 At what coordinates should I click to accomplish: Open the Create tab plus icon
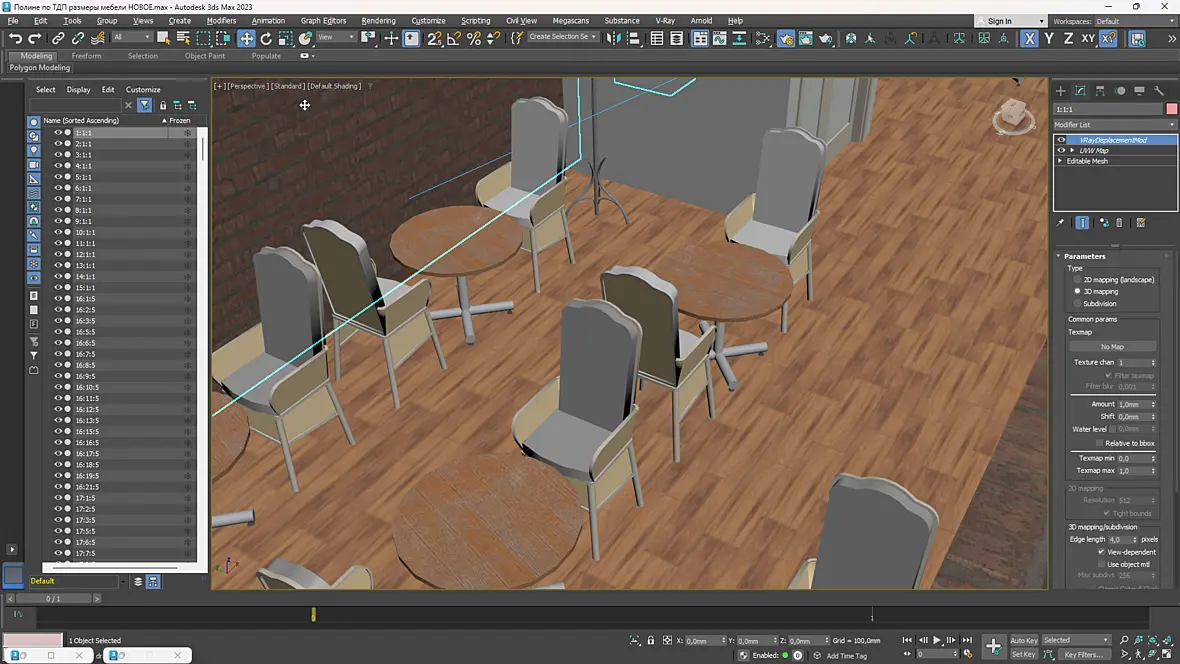click(1060, 91)
